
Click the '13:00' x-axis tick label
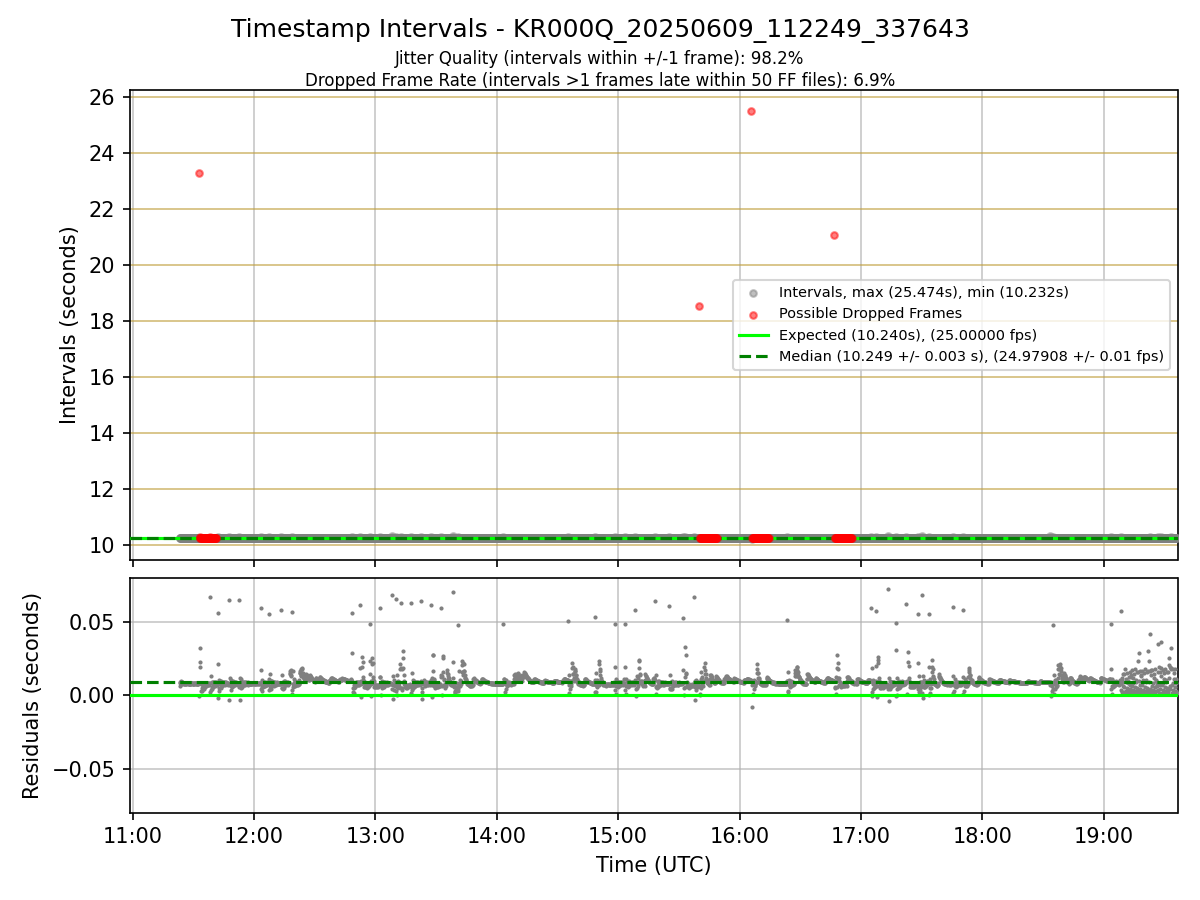(375, 836)
